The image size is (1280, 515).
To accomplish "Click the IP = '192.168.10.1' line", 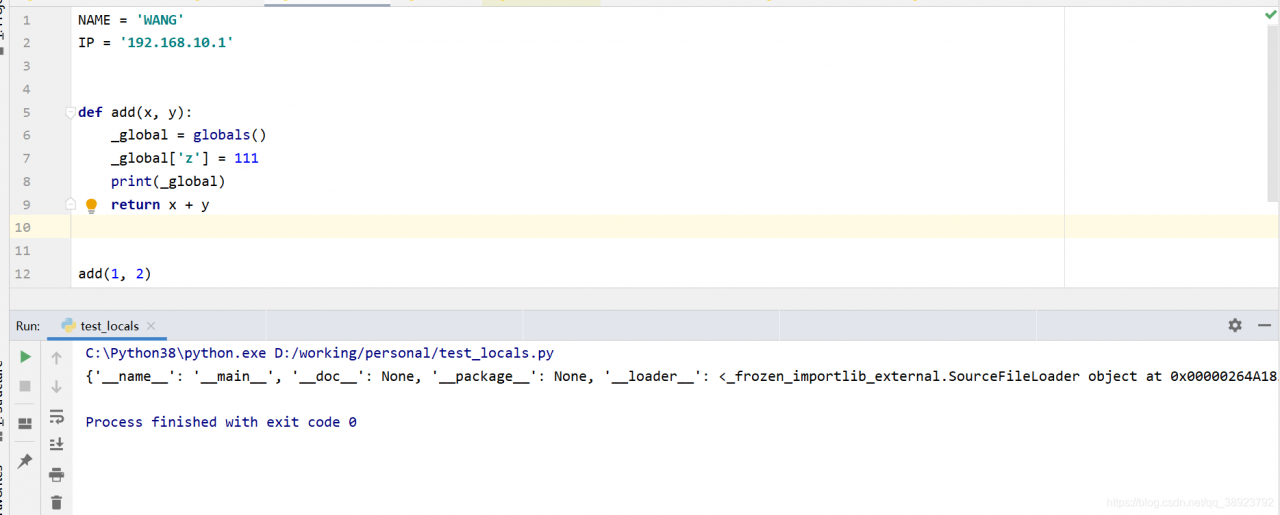I will coord(156,43).
